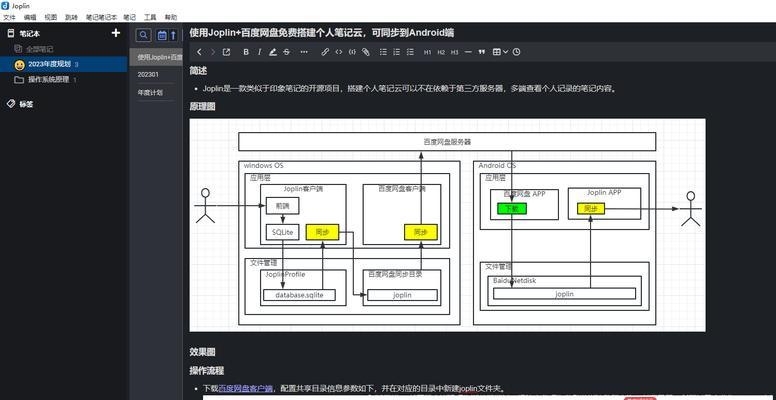Apply italic formatting

click(259, 52)
